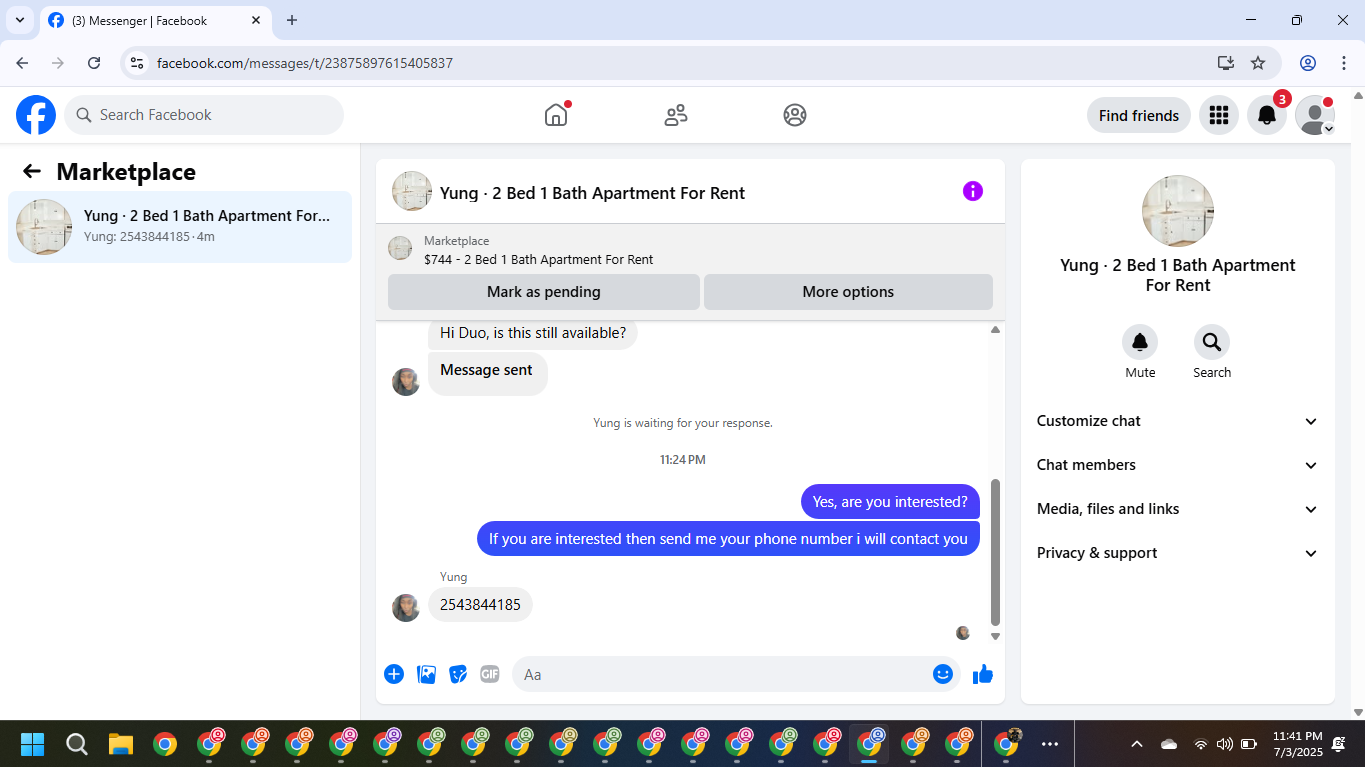Open listing thumbnail in right panel
The width and height of the screenshot is (1365, 767).
click(1178, 211)
